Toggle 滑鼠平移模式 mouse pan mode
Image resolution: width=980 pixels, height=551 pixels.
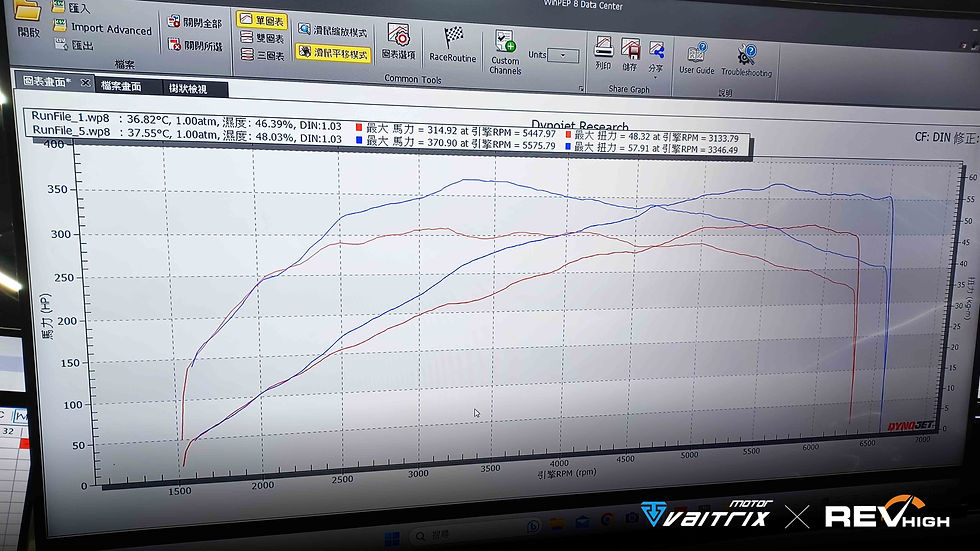tap(333, 53)
